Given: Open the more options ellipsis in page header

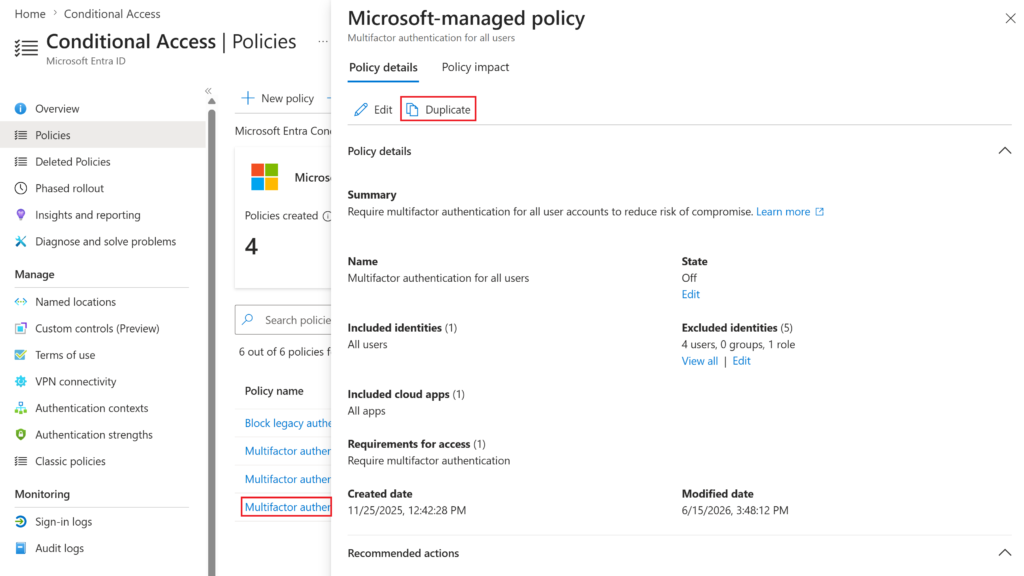Looking at the screenshot, I should pyautogui.click(x=323, y=41).
